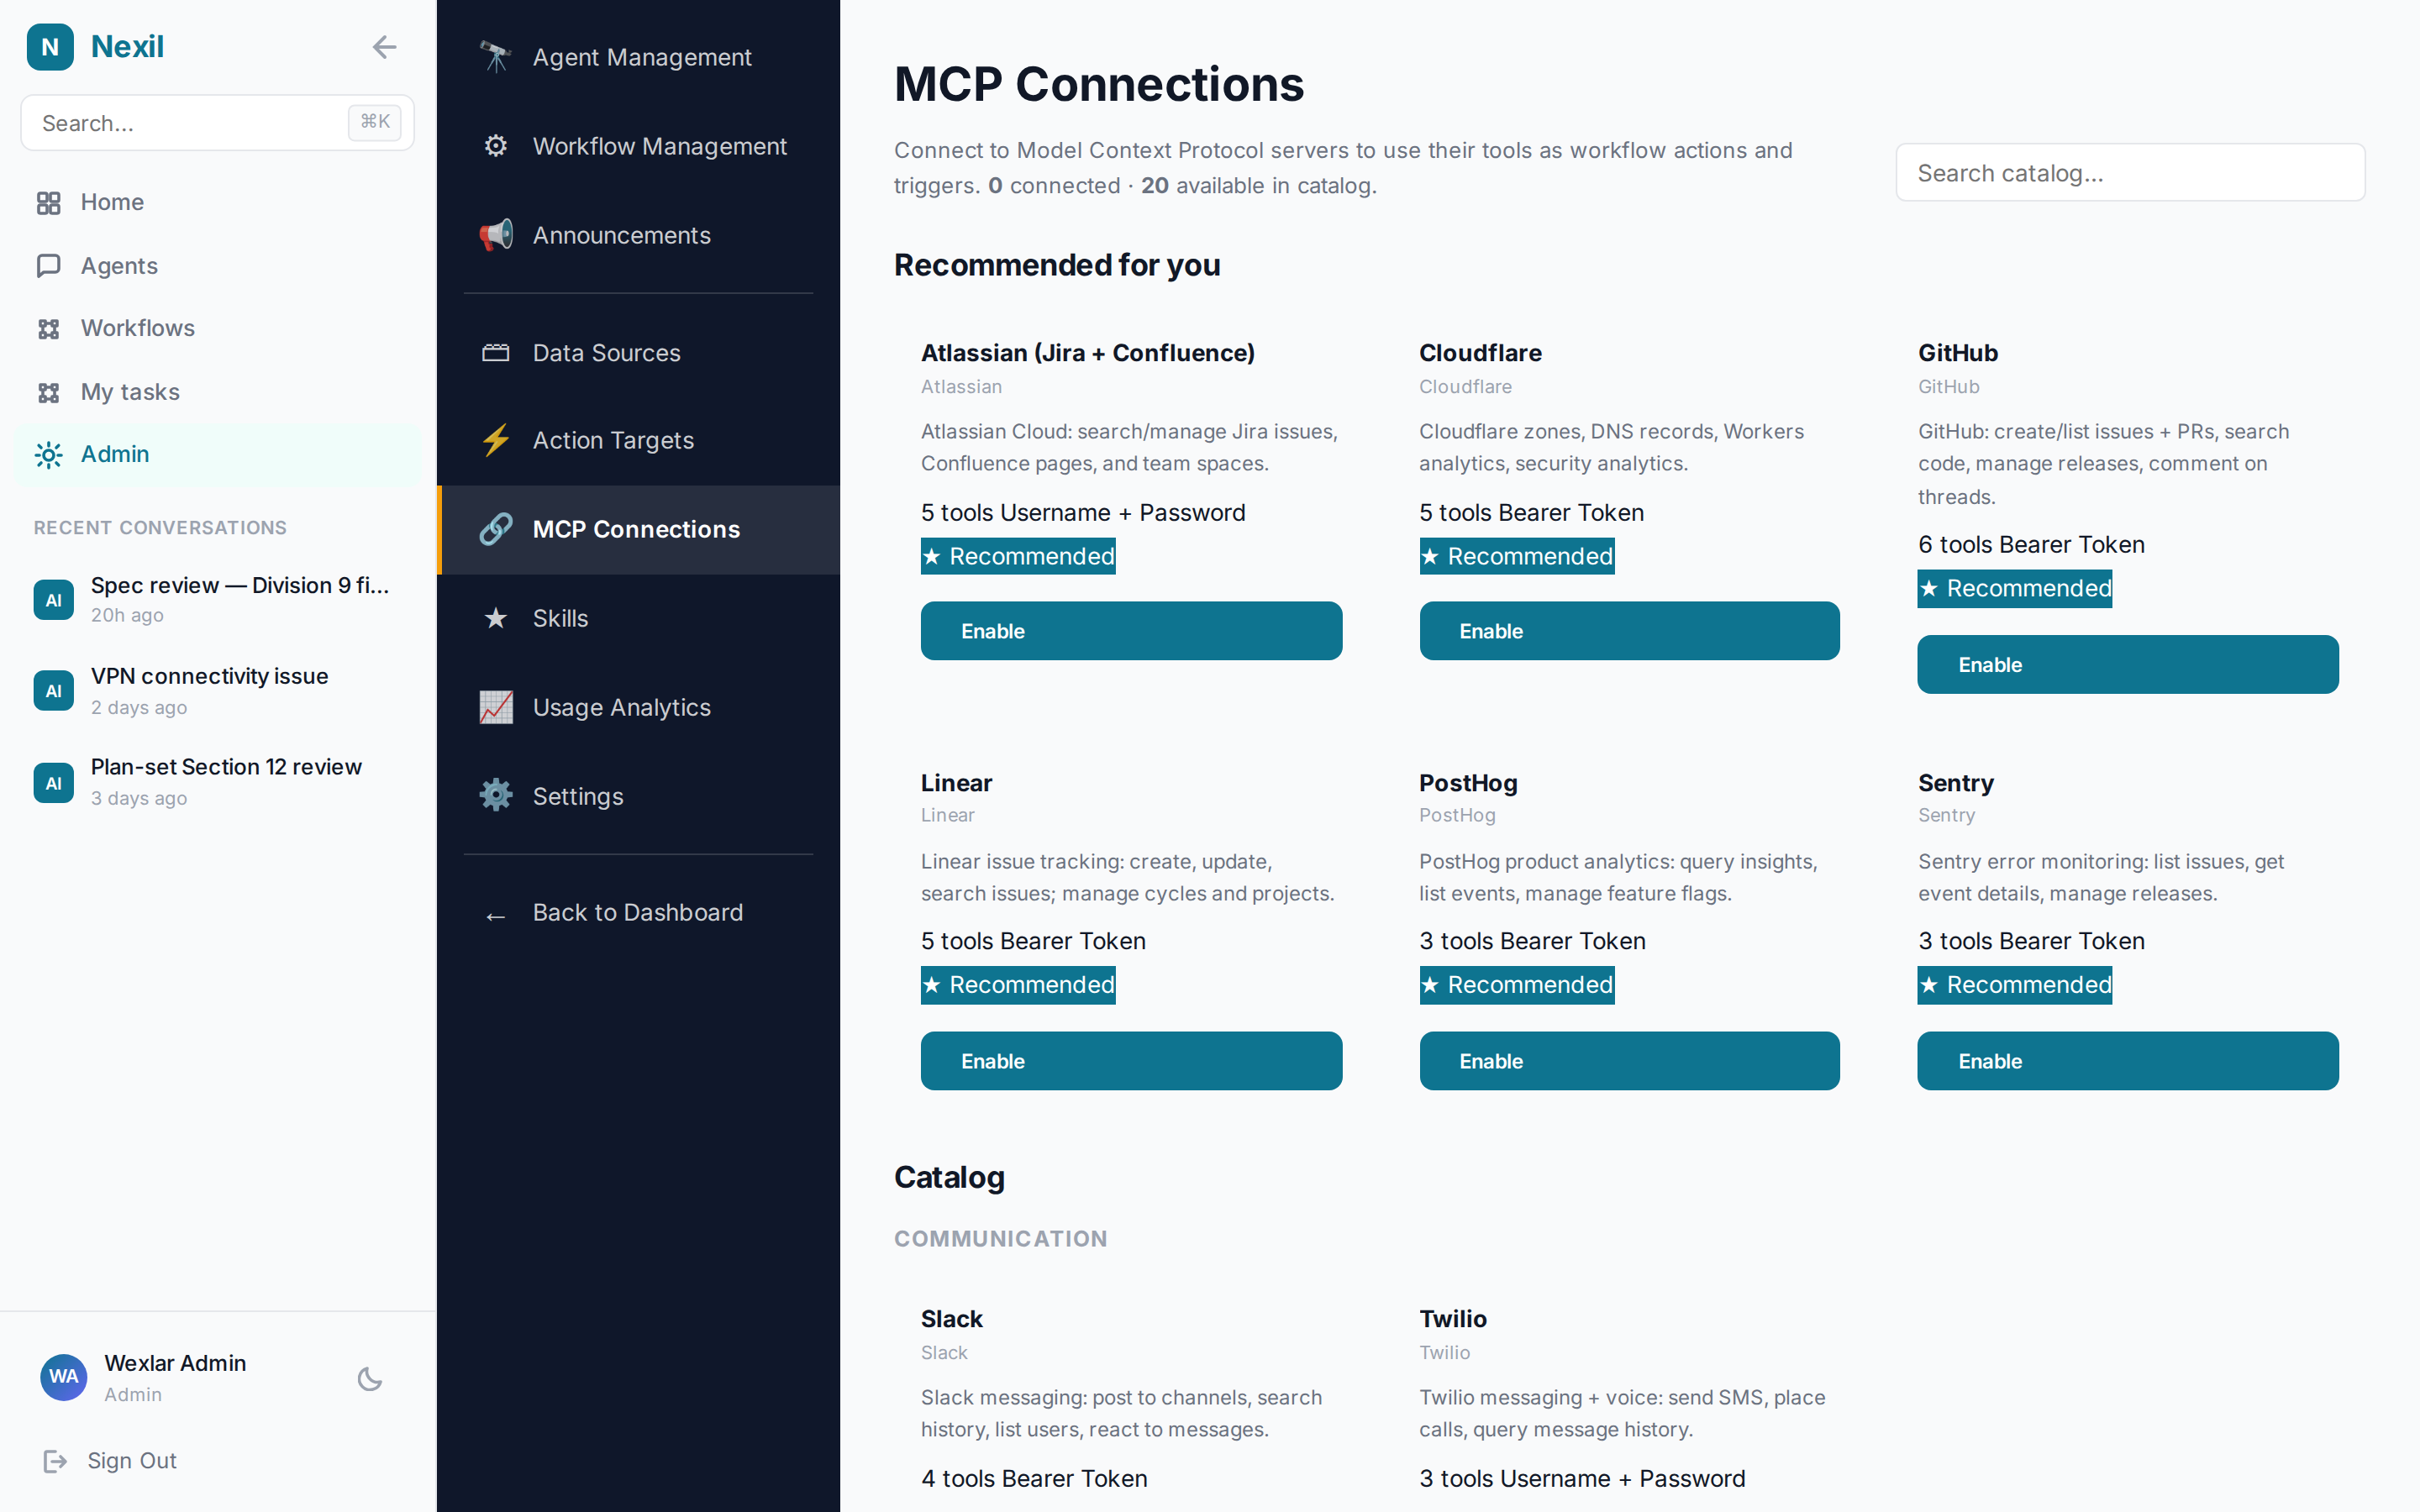Open Announcements admin section
Viewport: 2420px width, 1512px height.
point(638,235)
